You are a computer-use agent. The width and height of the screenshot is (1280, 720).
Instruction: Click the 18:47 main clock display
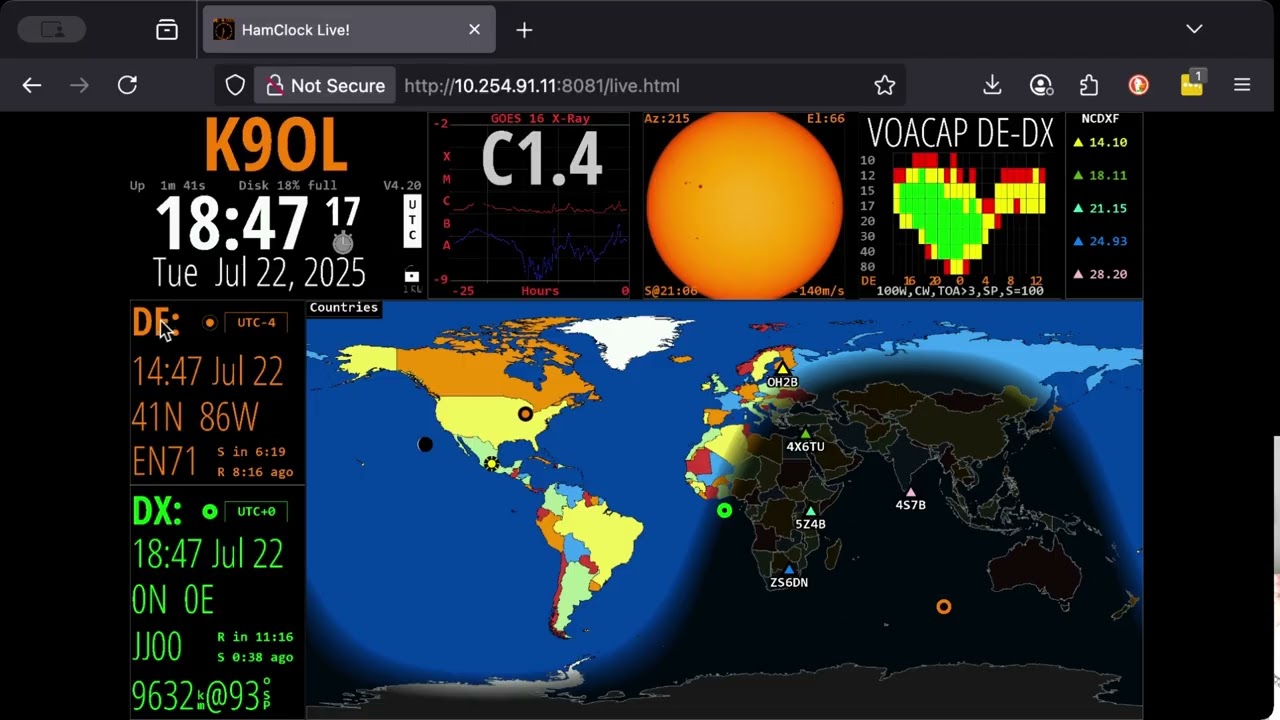pyautogui.click(x=231, y=223)
